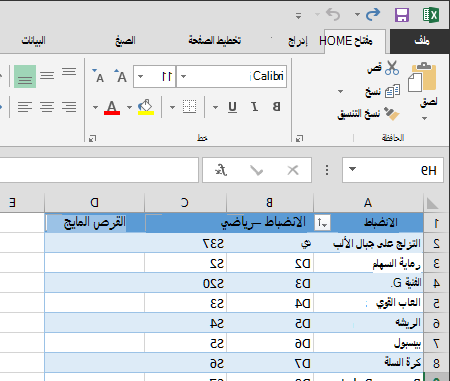Screen dimensions: 450x381
Task: Click the Paste clipboard icon
Action: point(422,77)
